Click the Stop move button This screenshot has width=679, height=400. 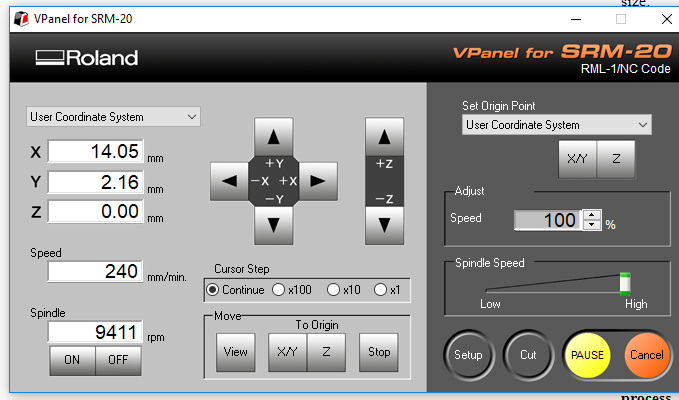click(379, 352)
